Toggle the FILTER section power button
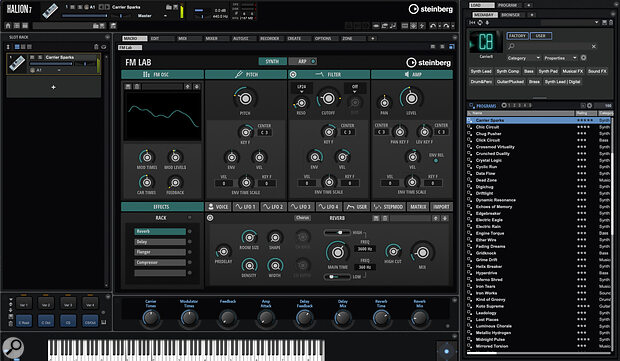This screenshot has height=361, width=620. 293,74
